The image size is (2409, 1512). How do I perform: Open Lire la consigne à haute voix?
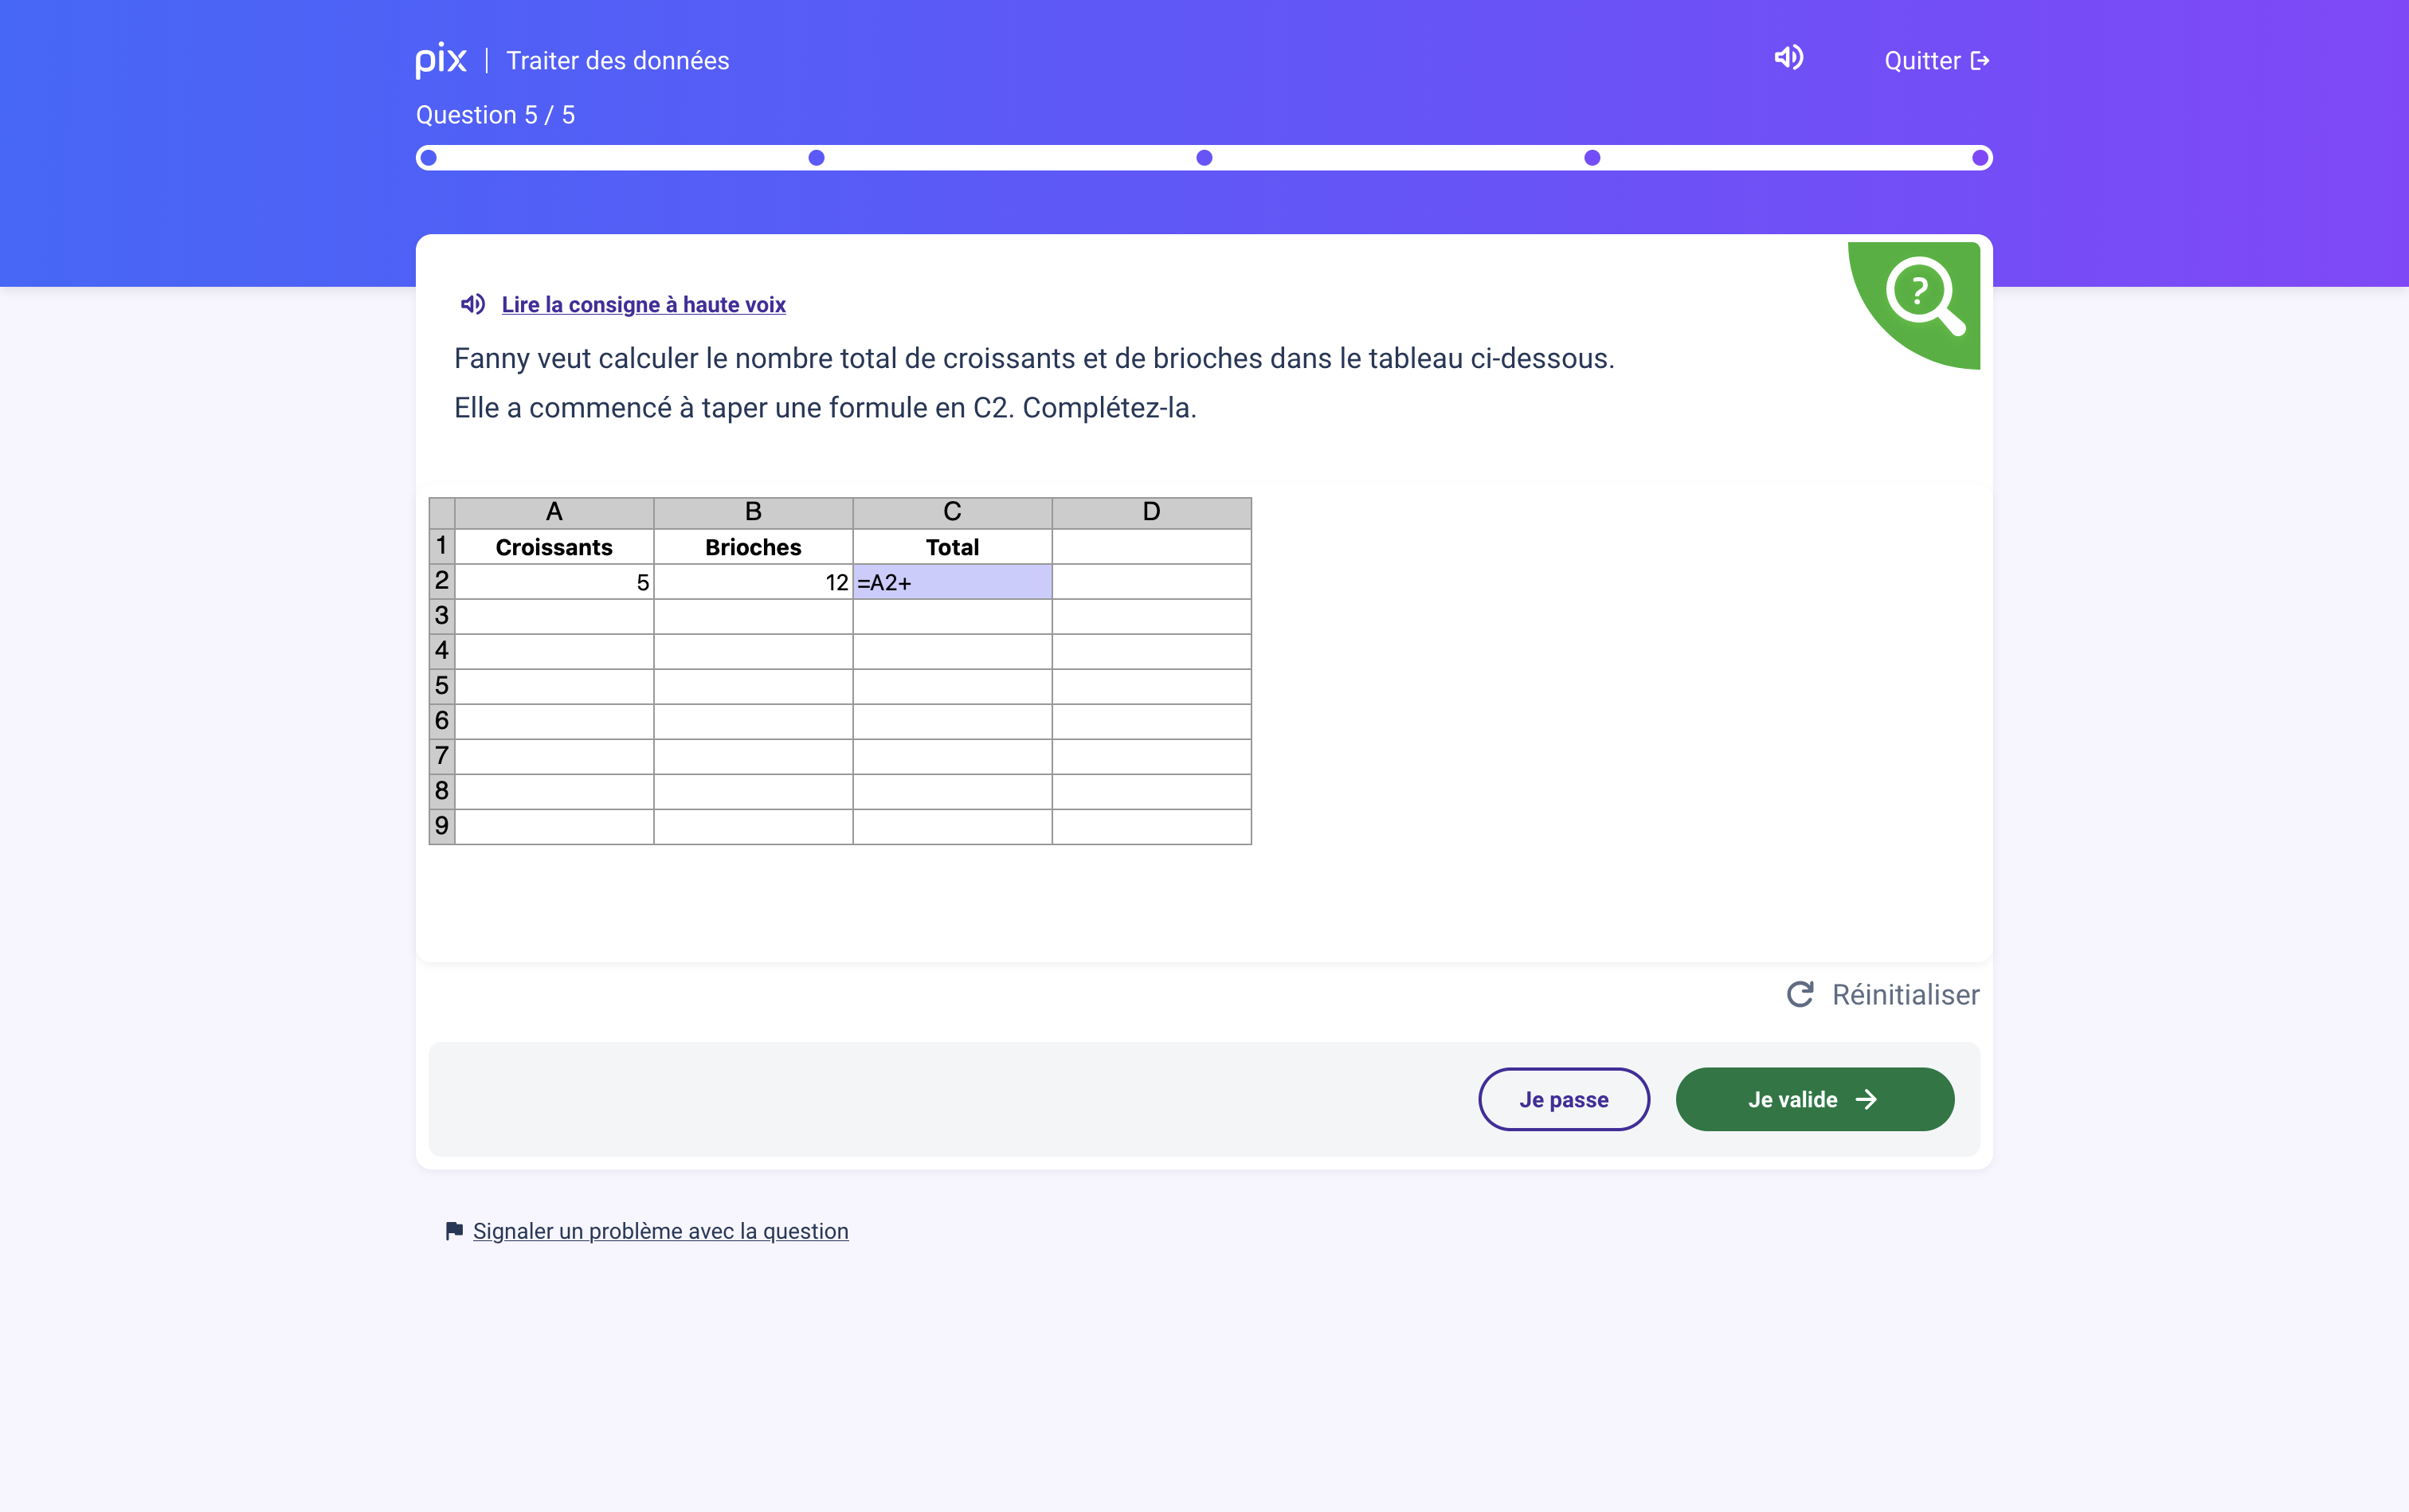coord(642,304)
